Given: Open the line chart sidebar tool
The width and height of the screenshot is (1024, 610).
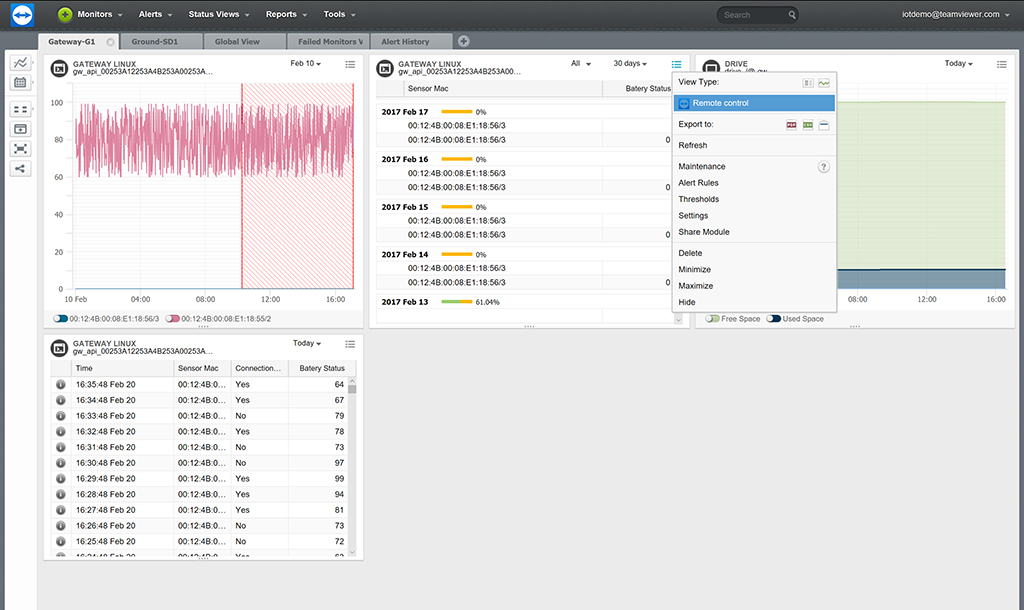Looking at the screenshot, I should [x=21, y=63].
